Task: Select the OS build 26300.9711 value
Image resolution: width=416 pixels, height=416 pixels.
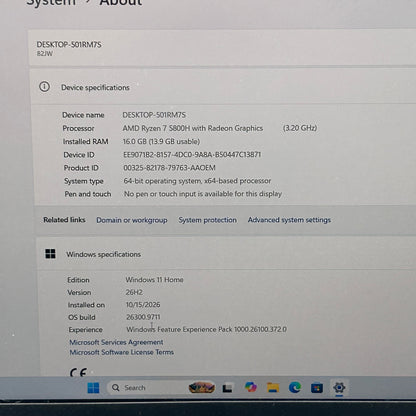Action: pyautogui.click(x=143, y=317)
